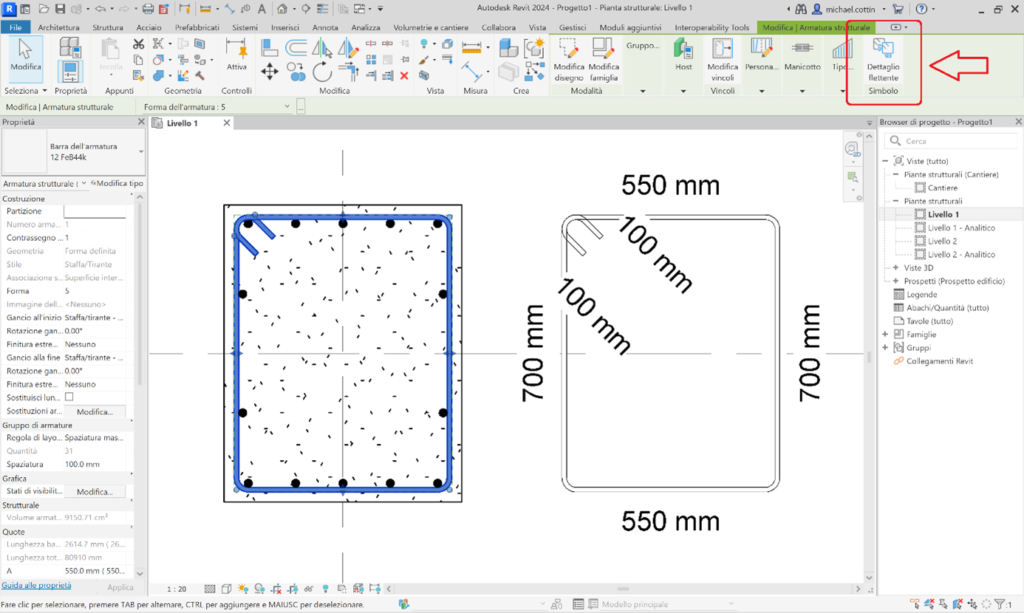Click the Demolish hammer icon
This screenshot has height=613, width=1024.
(200, 76)
